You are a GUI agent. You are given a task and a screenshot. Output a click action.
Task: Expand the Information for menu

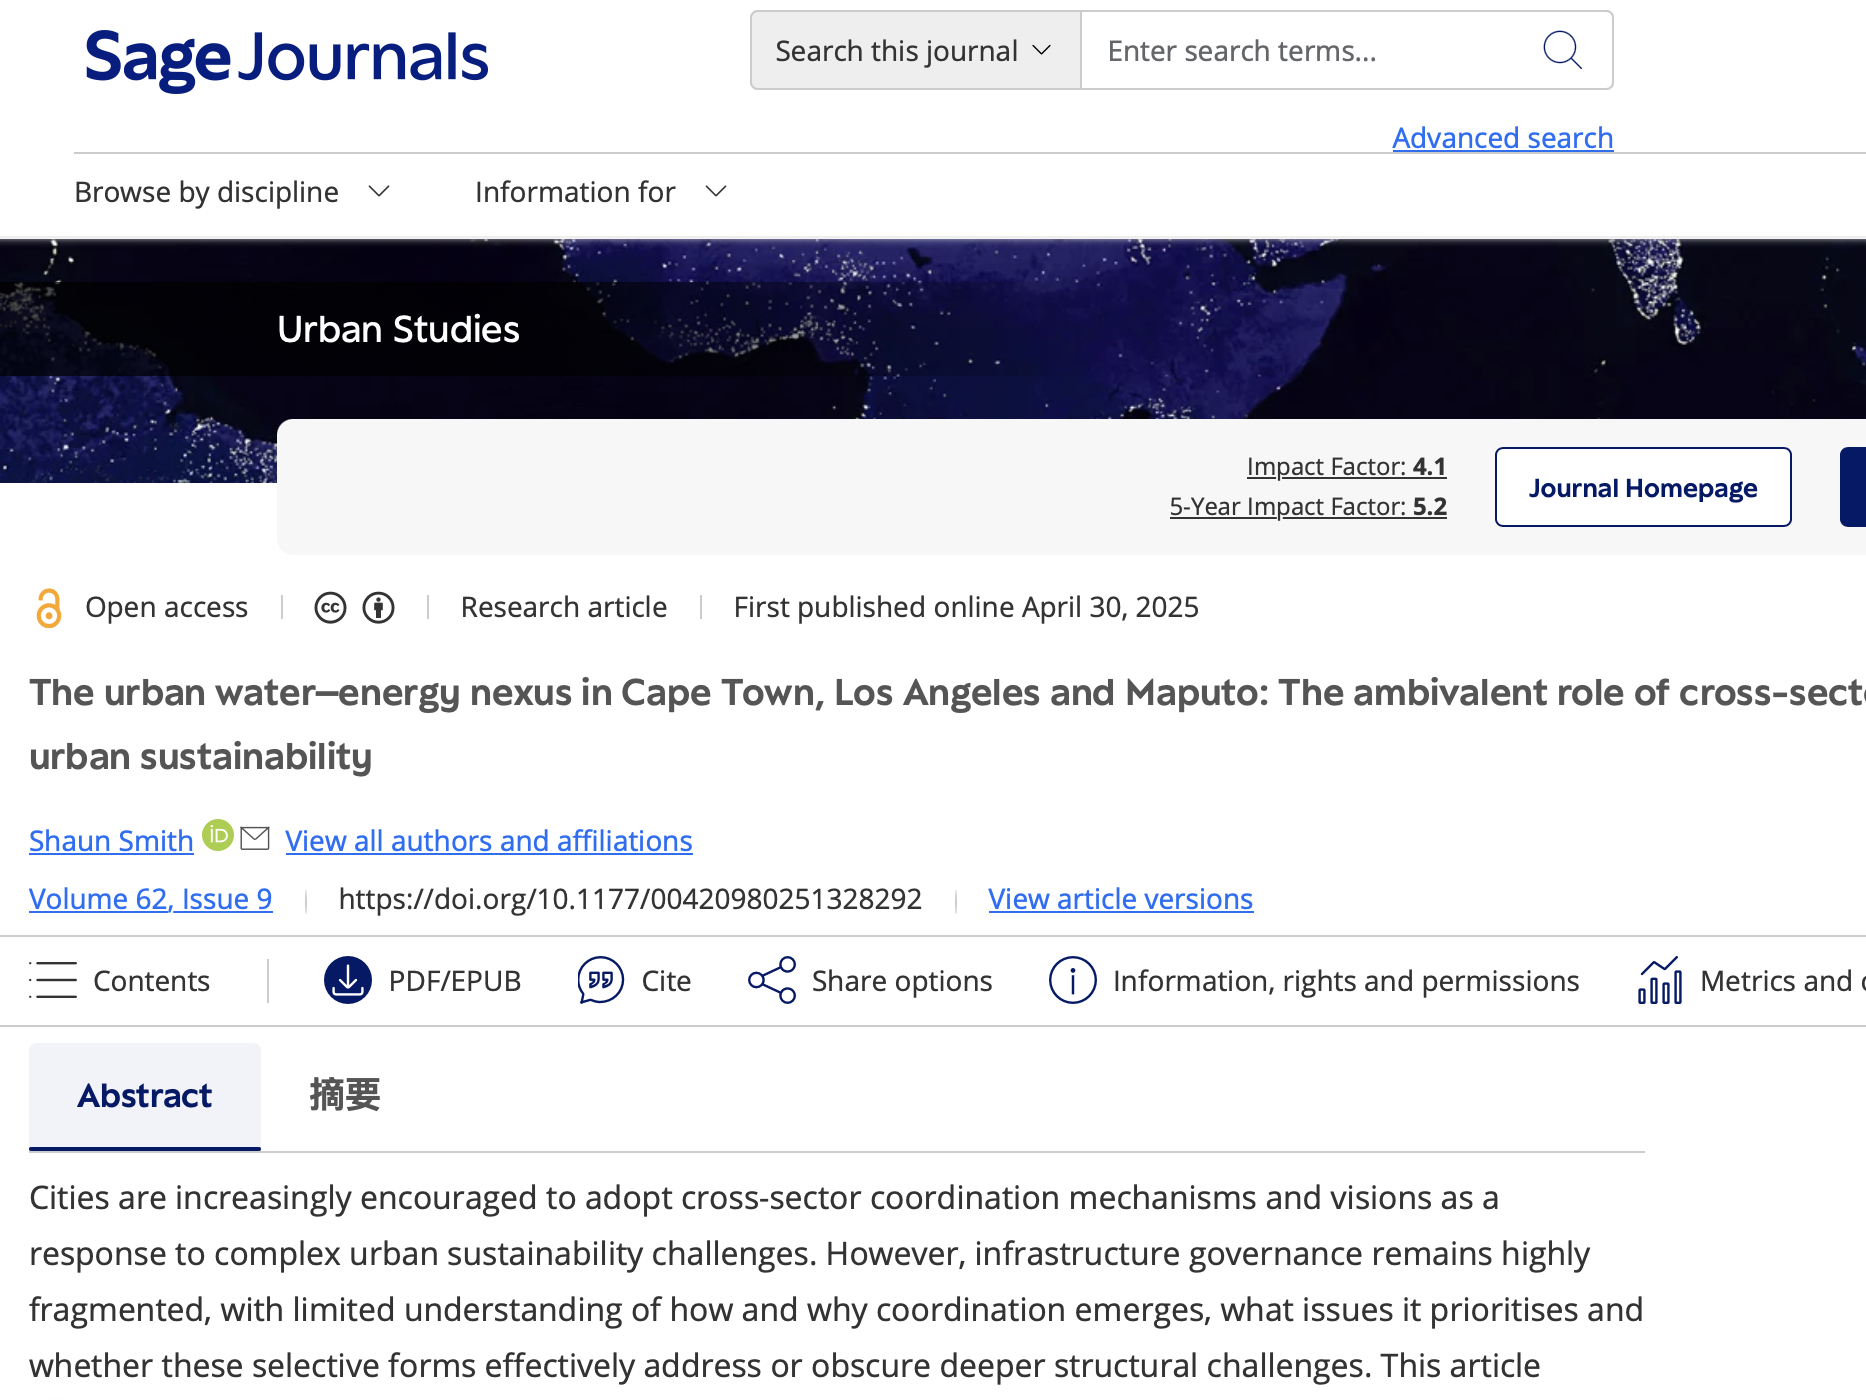coord(600,192)
